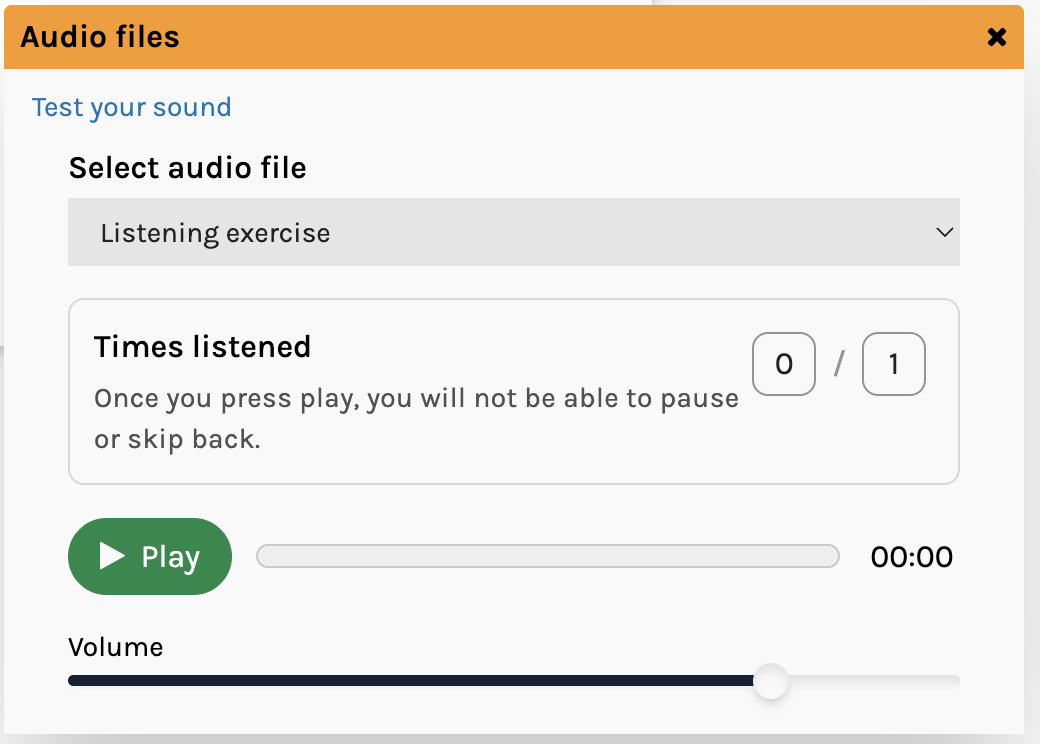Click the white play triangle icon
Screen dimensions: 1040x744
[112, 556]
